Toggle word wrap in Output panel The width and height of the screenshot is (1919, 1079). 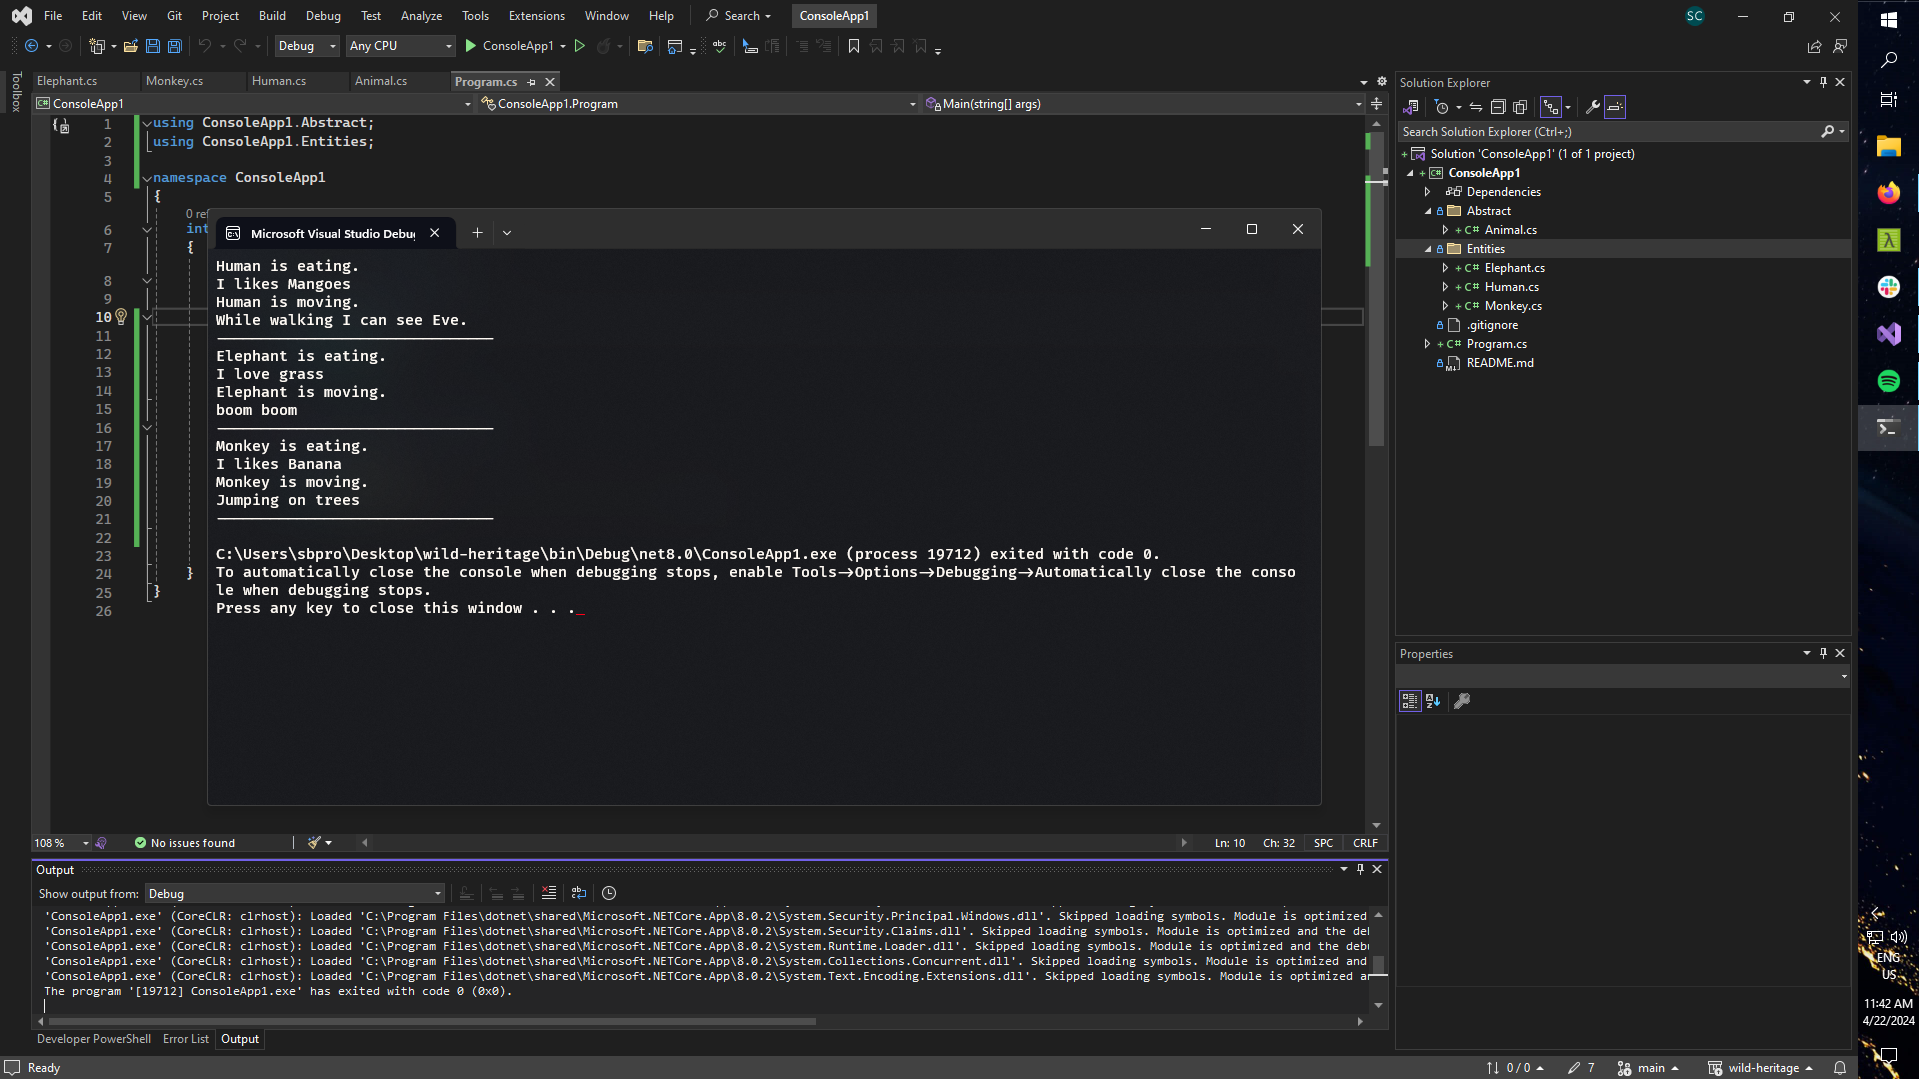point(579,893)
